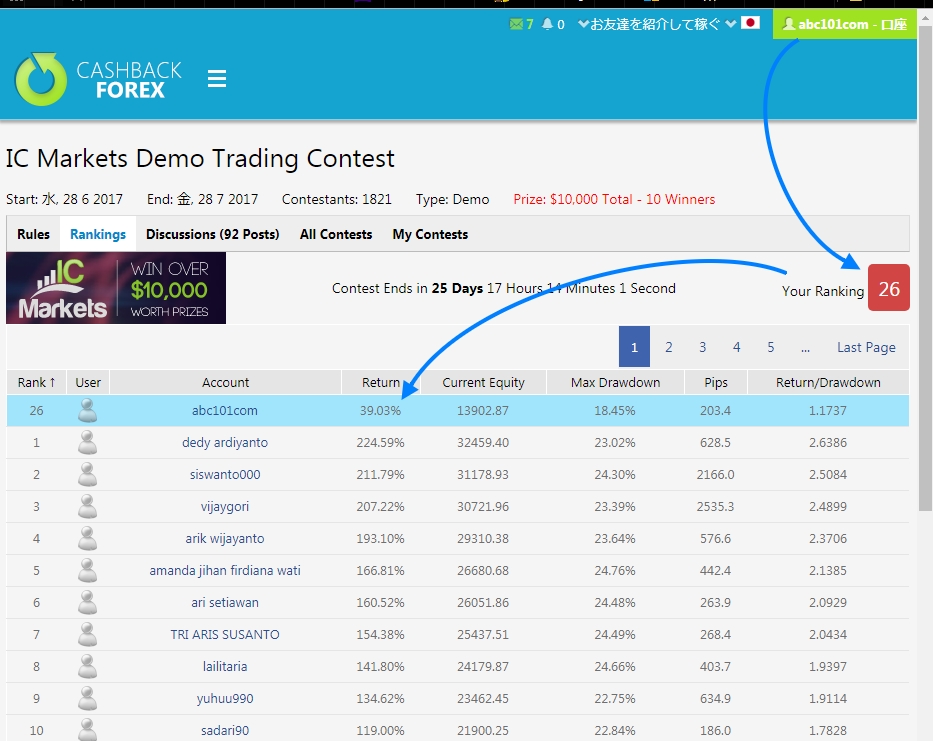Click the Japan flag language icon
The height and width of the screenshot is (741, 933).
(750, 23)
